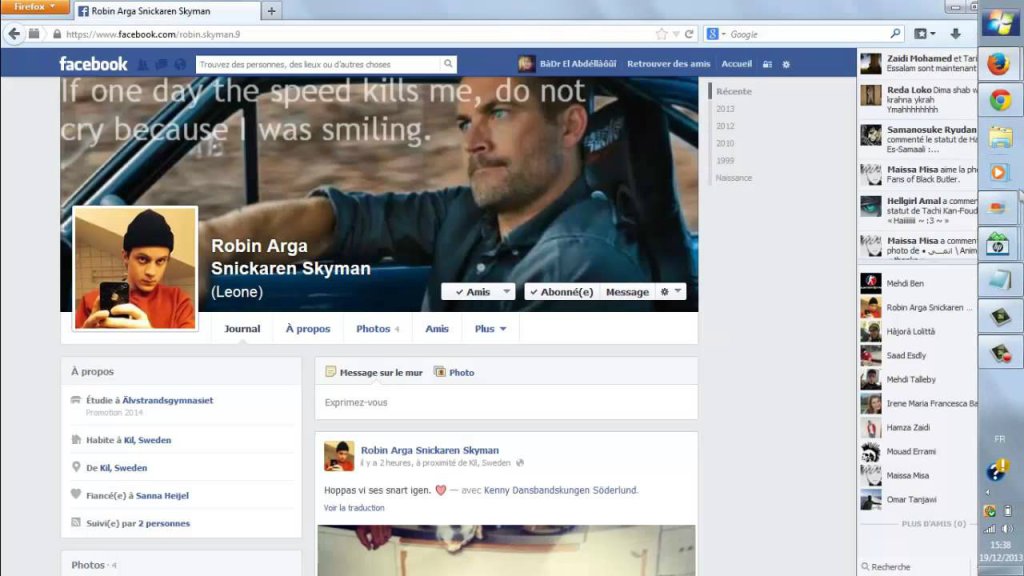Open post author Robin Arga Snickaren Skyman

point(430,450)
